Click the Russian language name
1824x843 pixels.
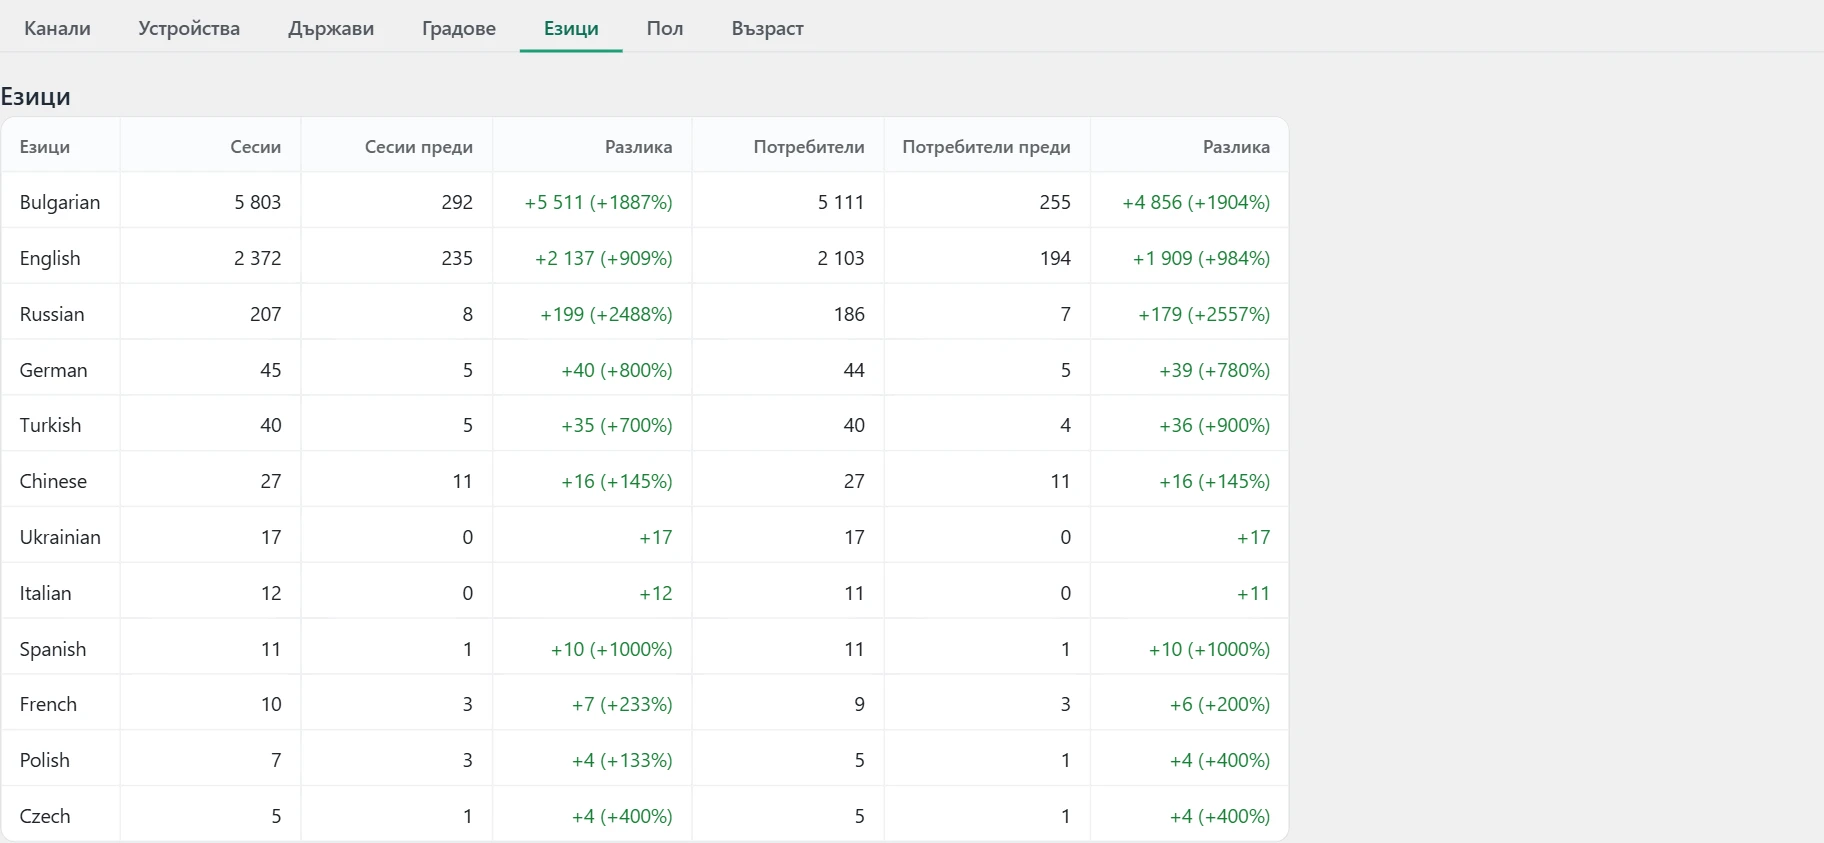(52, 314)
